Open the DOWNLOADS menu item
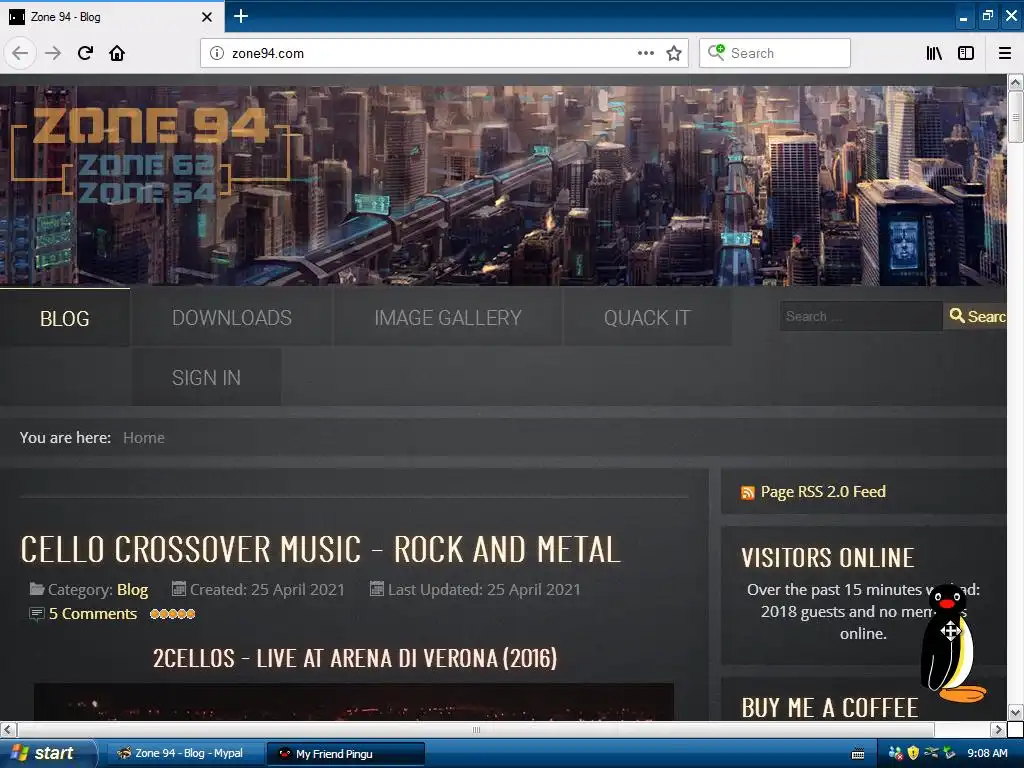This screenshot has width=1024, height=768. (x=232, y=317)
